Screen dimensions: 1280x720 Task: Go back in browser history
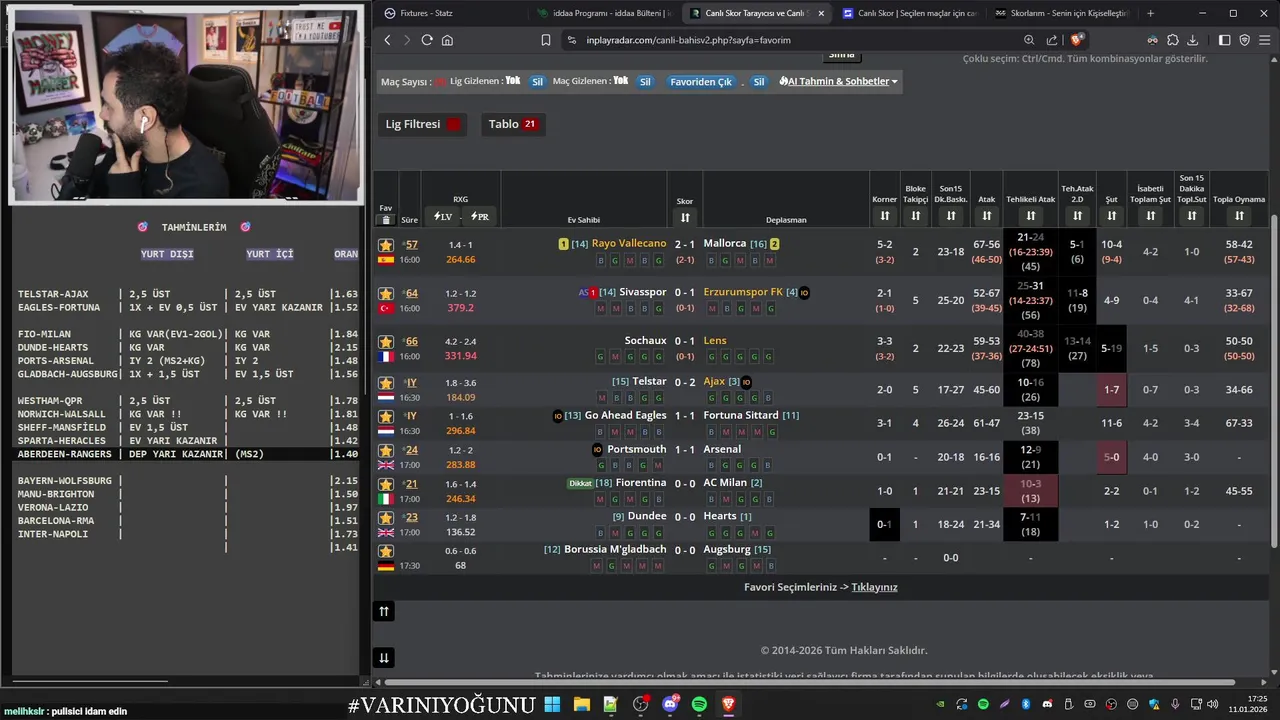point(388,40)
